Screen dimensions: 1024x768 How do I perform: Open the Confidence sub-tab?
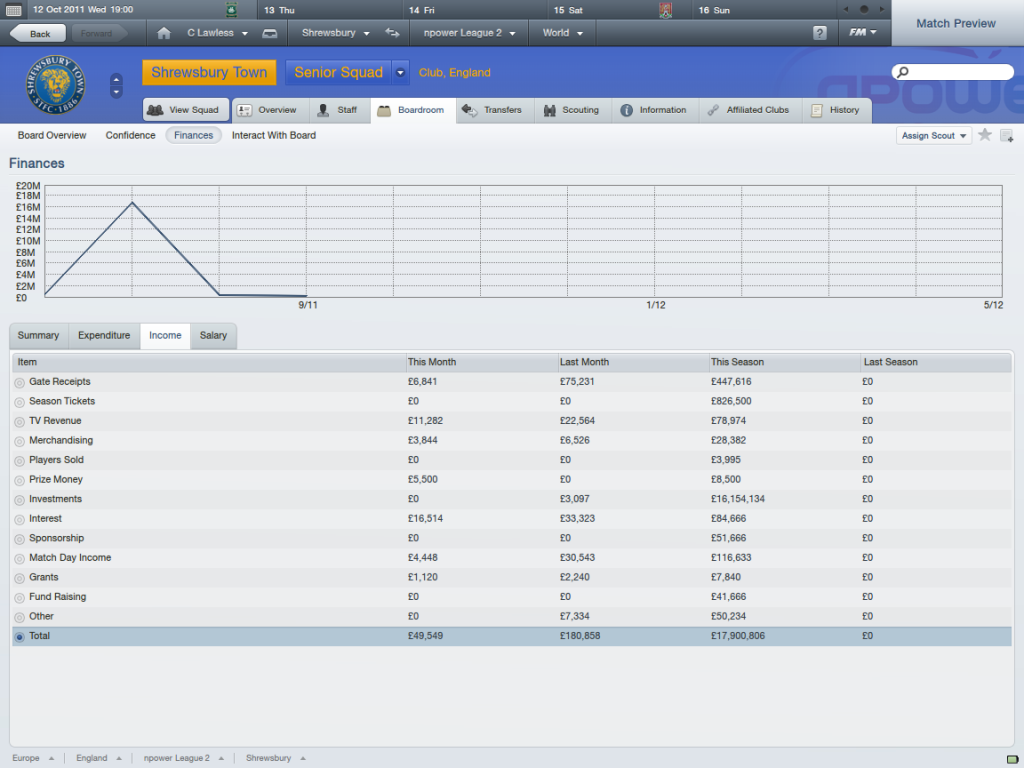click(131, 135)
